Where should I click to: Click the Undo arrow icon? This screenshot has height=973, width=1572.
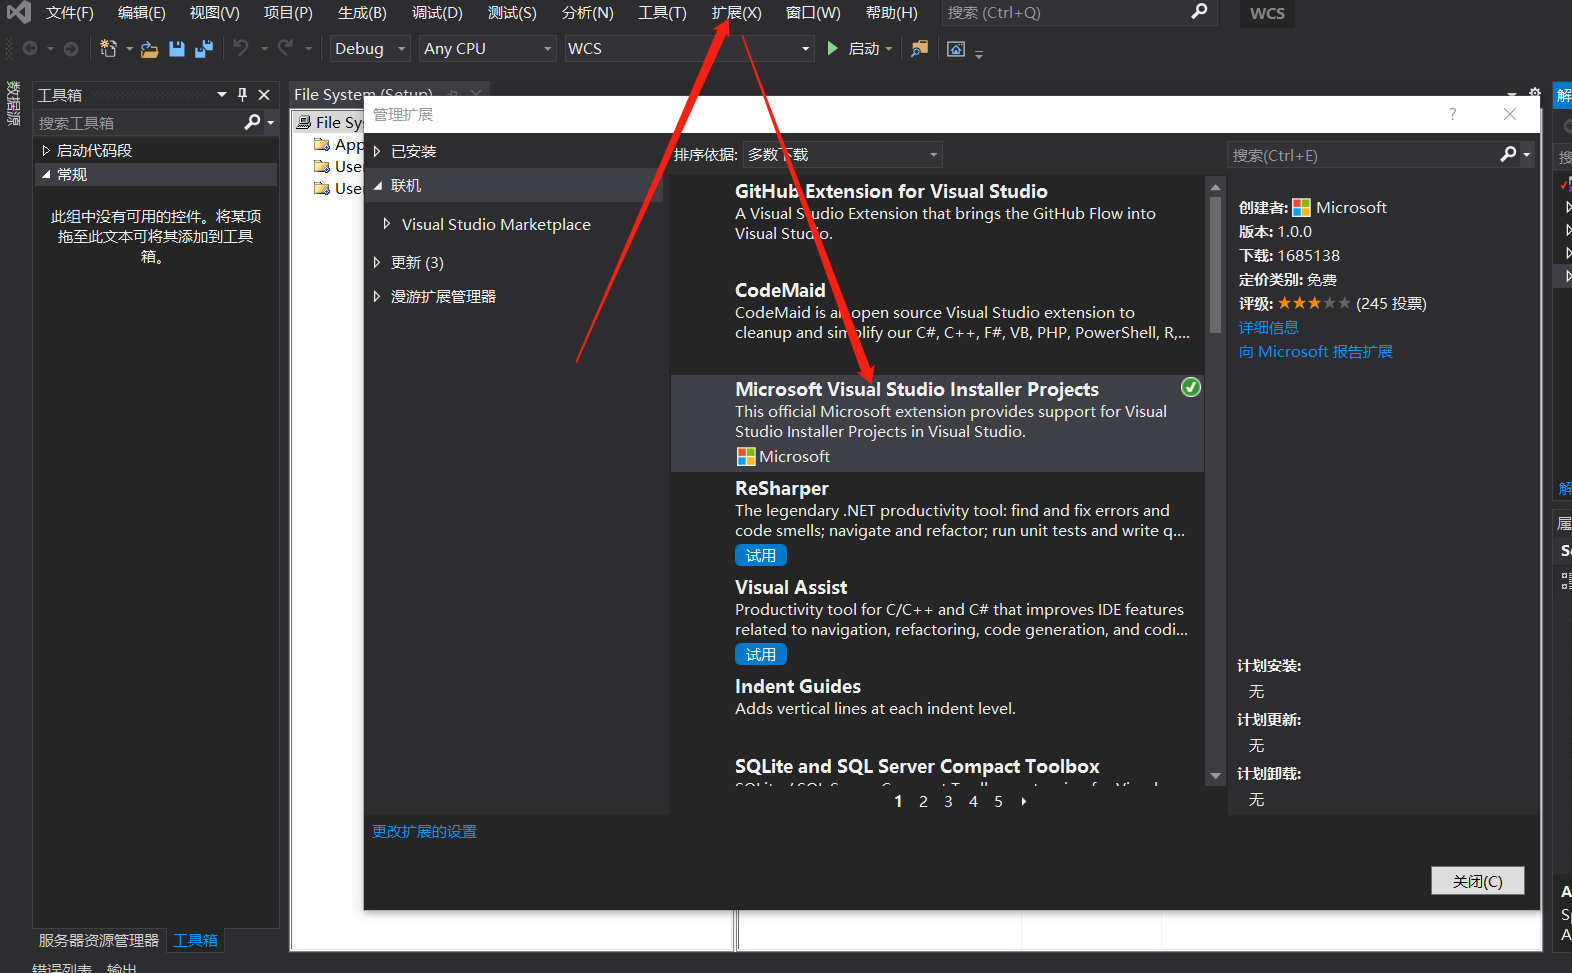[241, 48]
